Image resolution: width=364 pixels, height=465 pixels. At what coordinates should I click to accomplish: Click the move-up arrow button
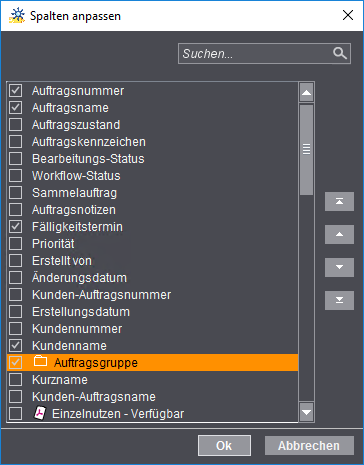(339, 234)
